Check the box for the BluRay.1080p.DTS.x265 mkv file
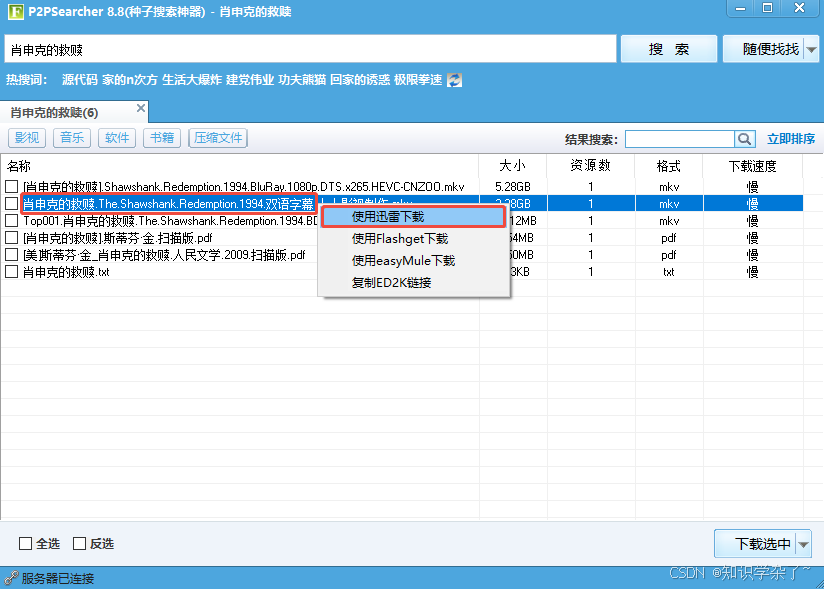 tap(12, 186)
